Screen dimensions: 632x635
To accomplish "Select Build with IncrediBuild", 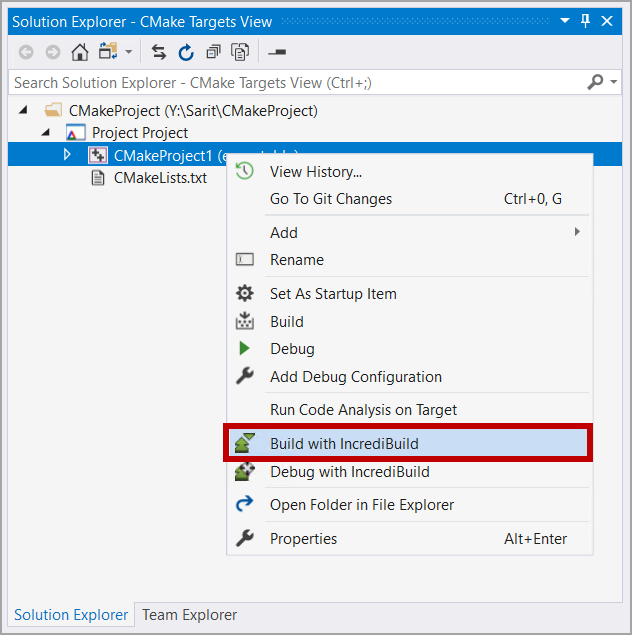I will pos(344,444).
